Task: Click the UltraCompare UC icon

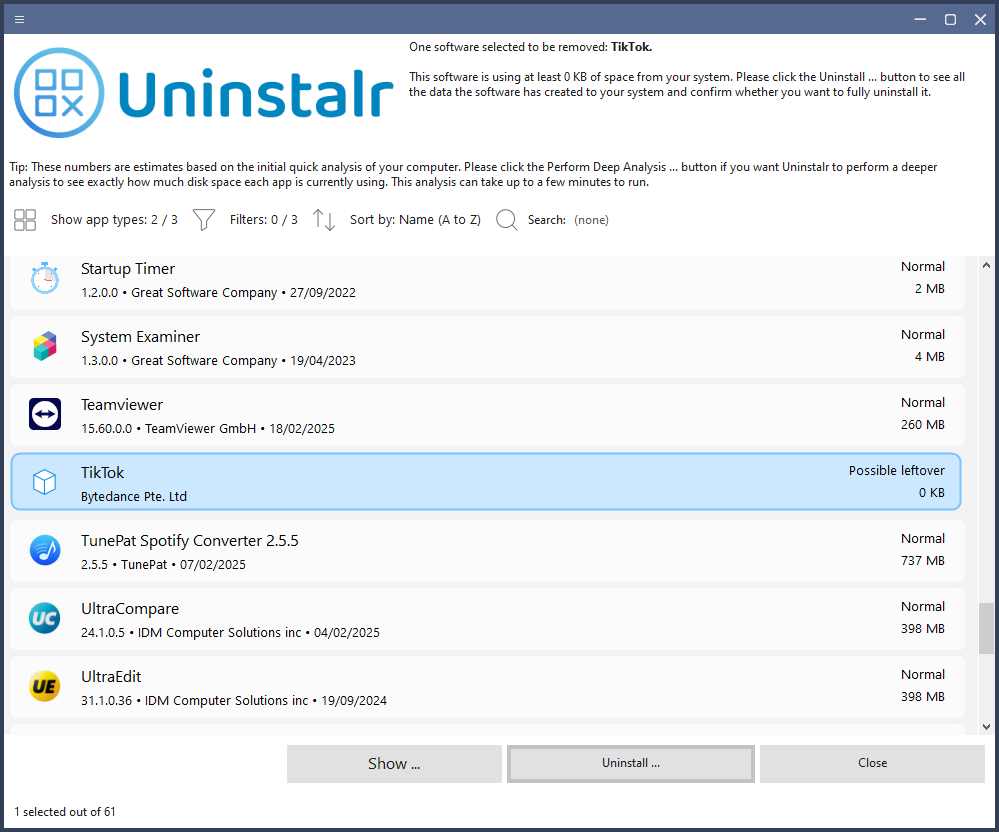Action: 45,618
